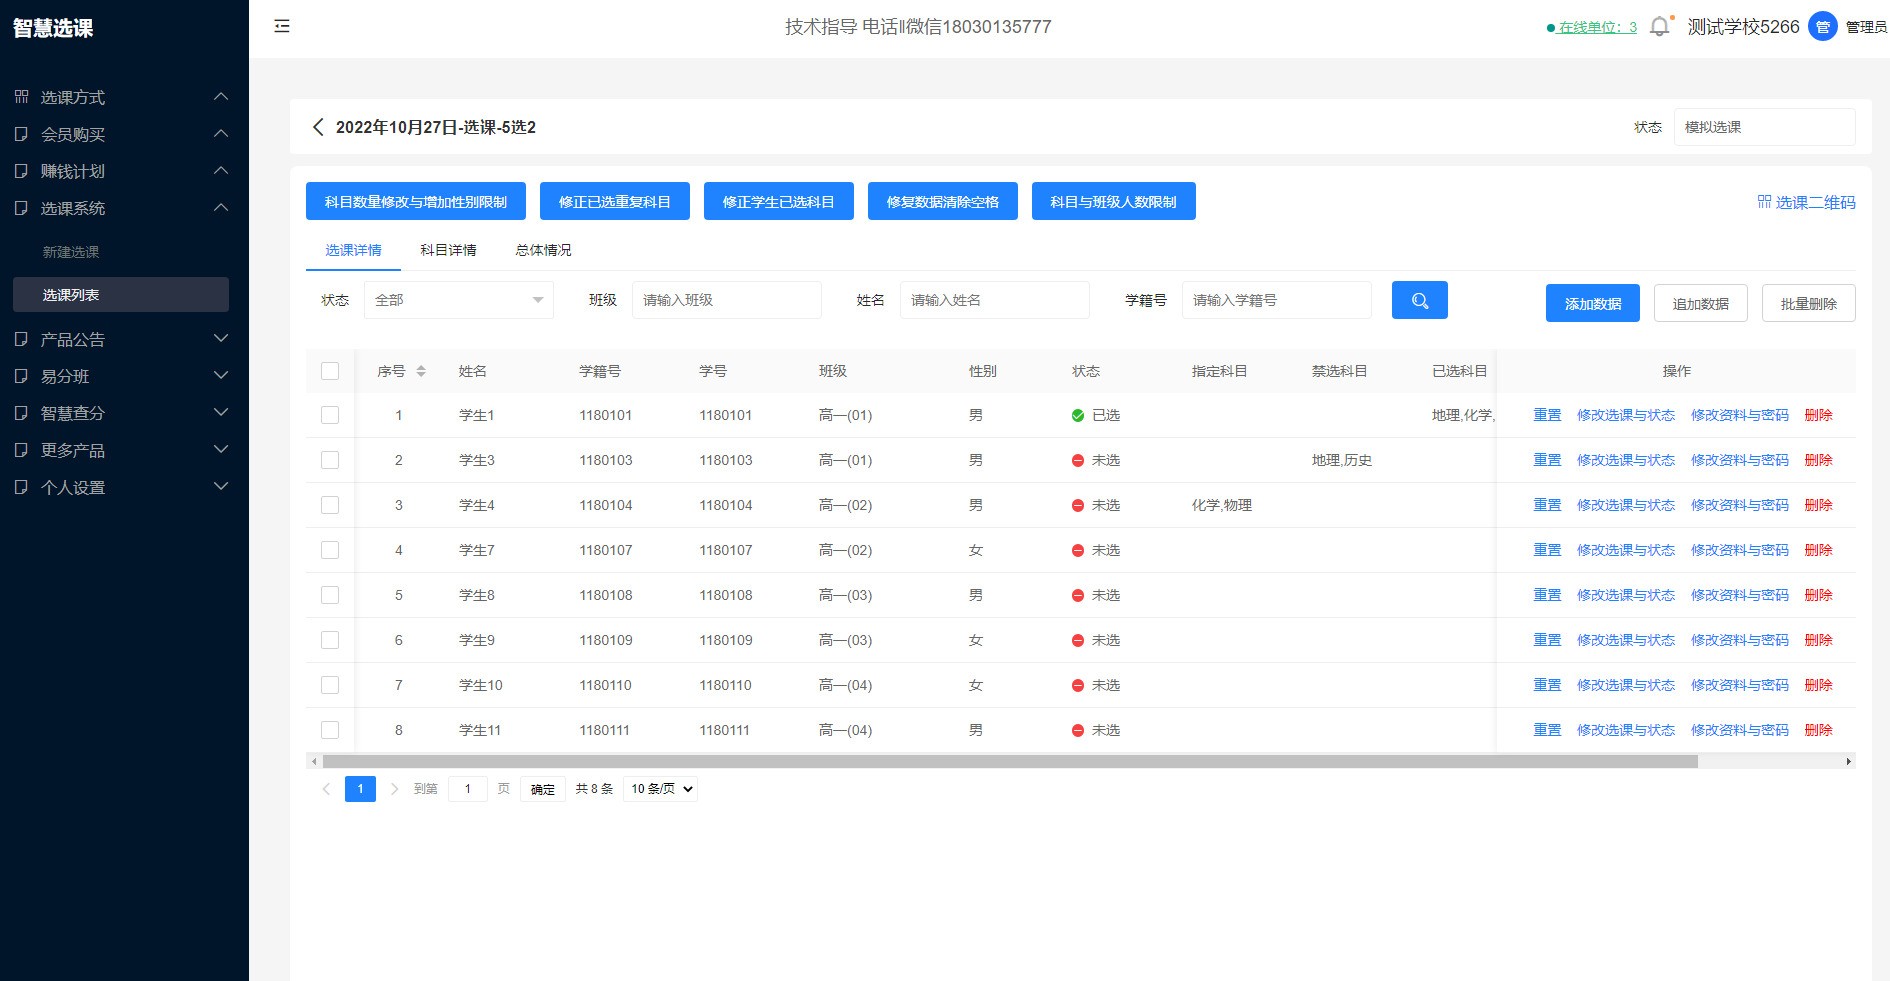Toggle the sidebar collapse hamburger icon

click(282, 26)
